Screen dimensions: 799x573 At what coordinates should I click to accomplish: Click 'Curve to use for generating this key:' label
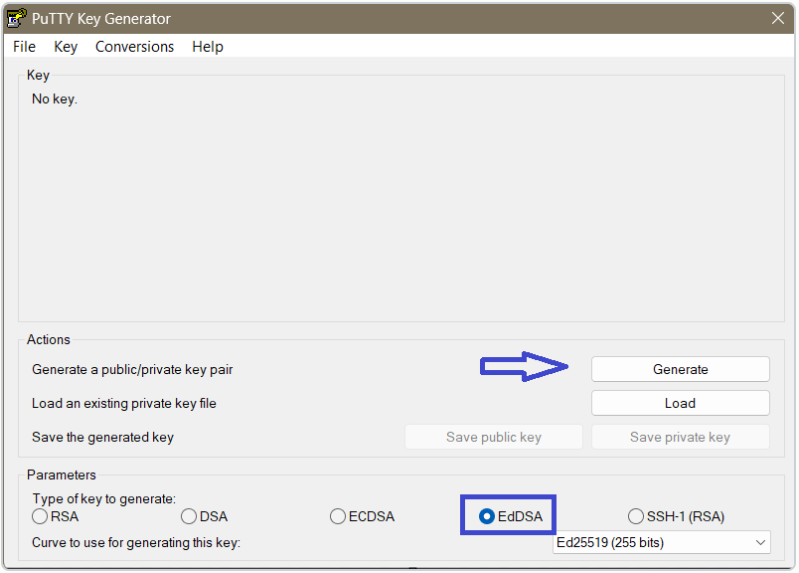click(x=136, y=542)
